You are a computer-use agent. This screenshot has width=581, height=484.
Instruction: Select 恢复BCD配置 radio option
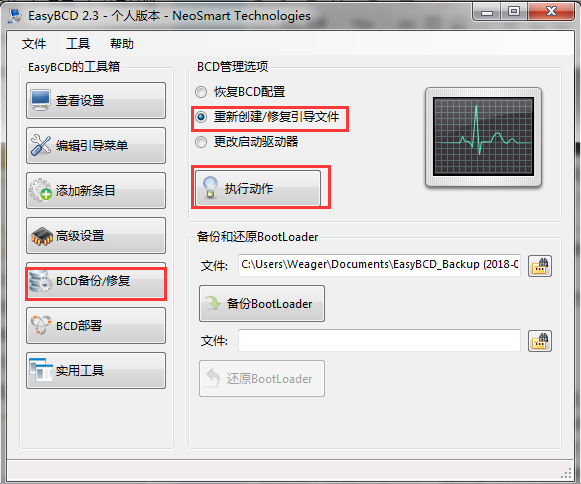point(201,92)
